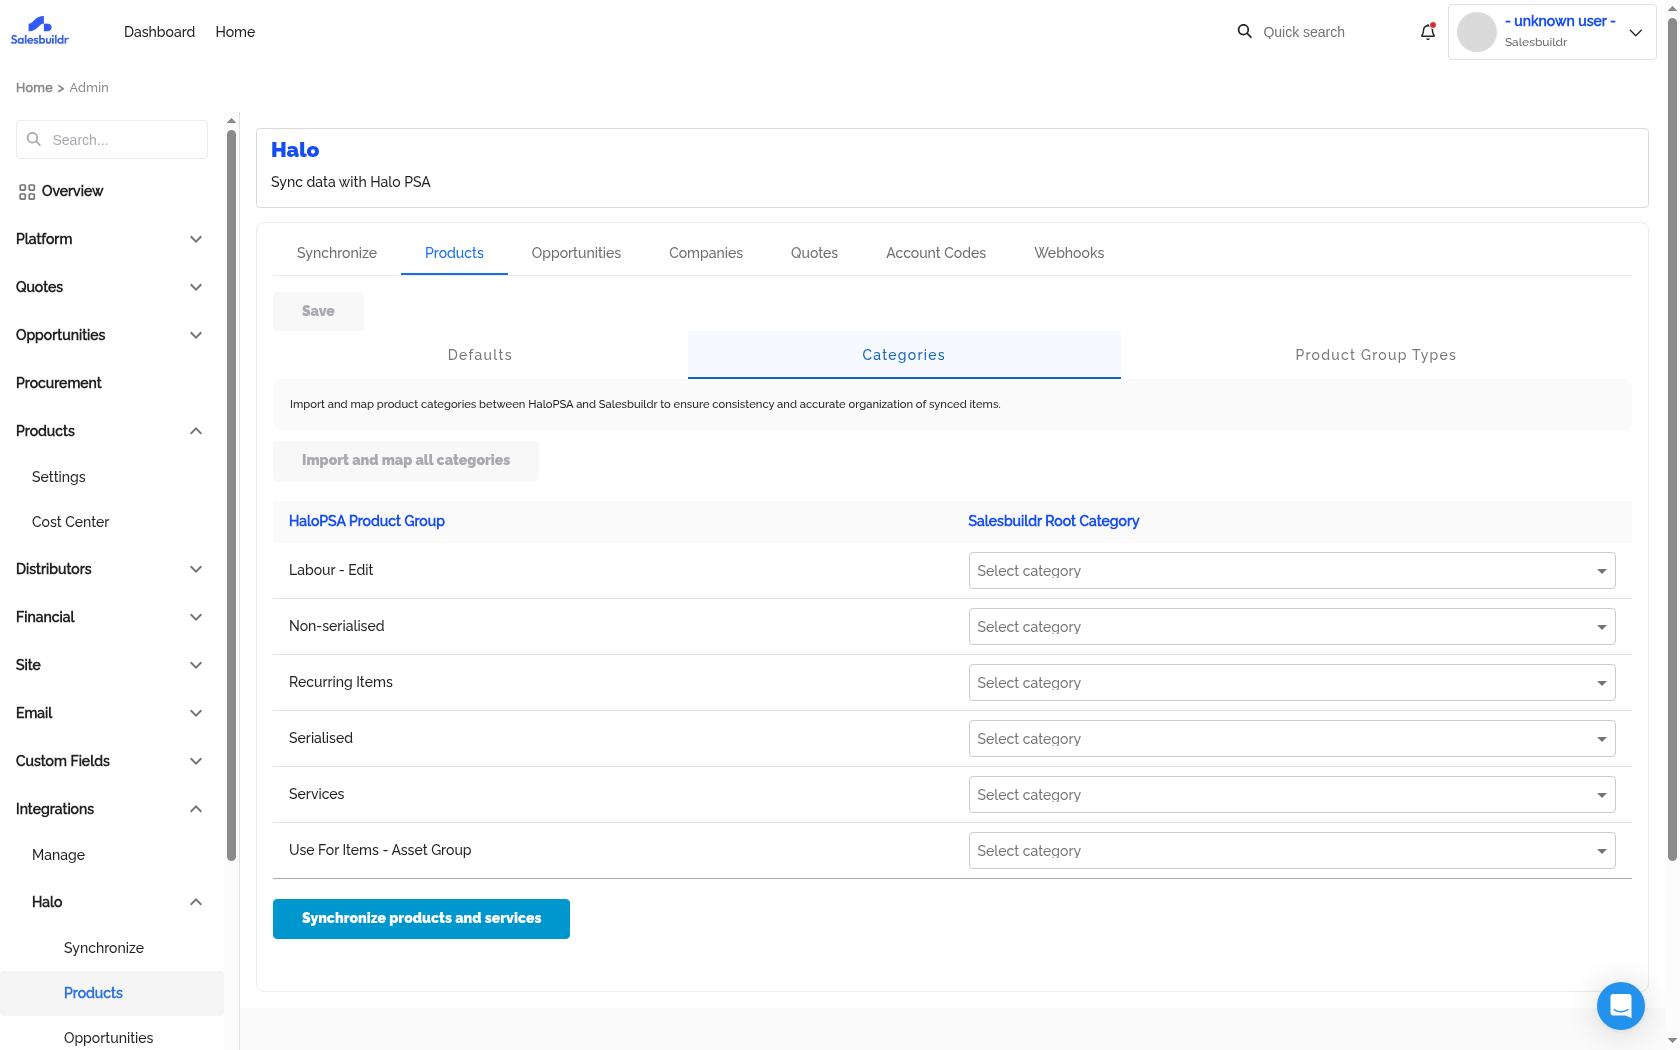Viewport: 1680px width, 1050px height.
Task: Open the chat support bubble
Action: coord(1621,1006)
